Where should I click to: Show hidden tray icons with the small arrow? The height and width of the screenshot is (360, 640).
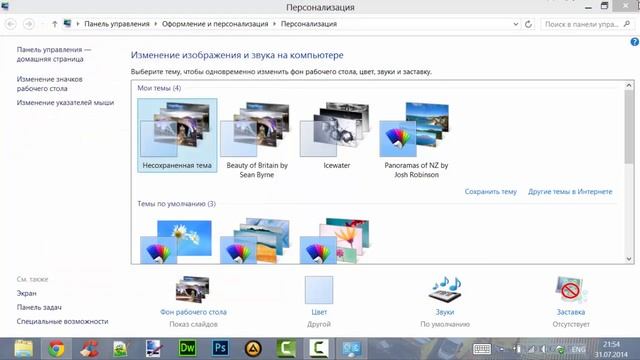coord(502,349)
